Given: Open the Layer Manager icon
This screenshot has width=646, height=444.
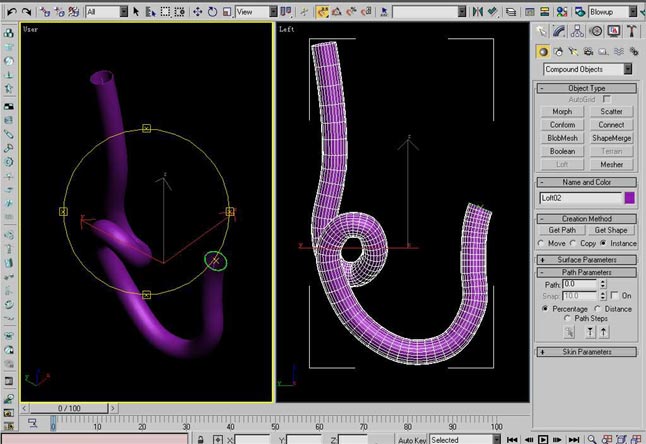Looking at the screenshot, I should [x=511, y=12].
